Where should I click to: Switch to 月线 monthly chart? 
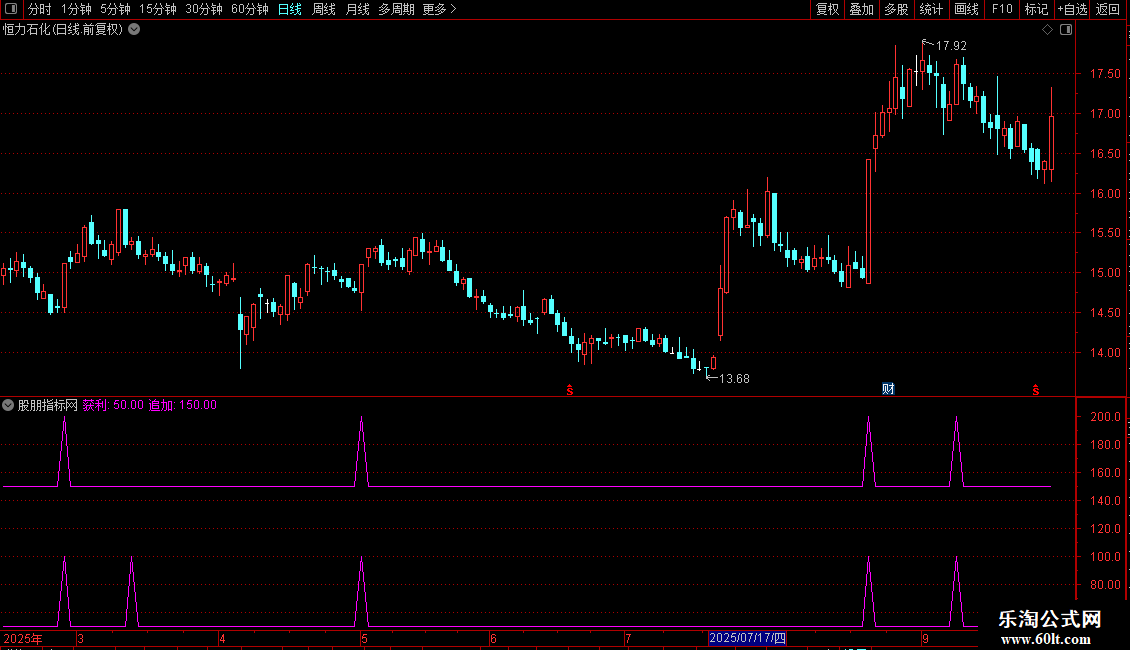click(x=357, y=9)
